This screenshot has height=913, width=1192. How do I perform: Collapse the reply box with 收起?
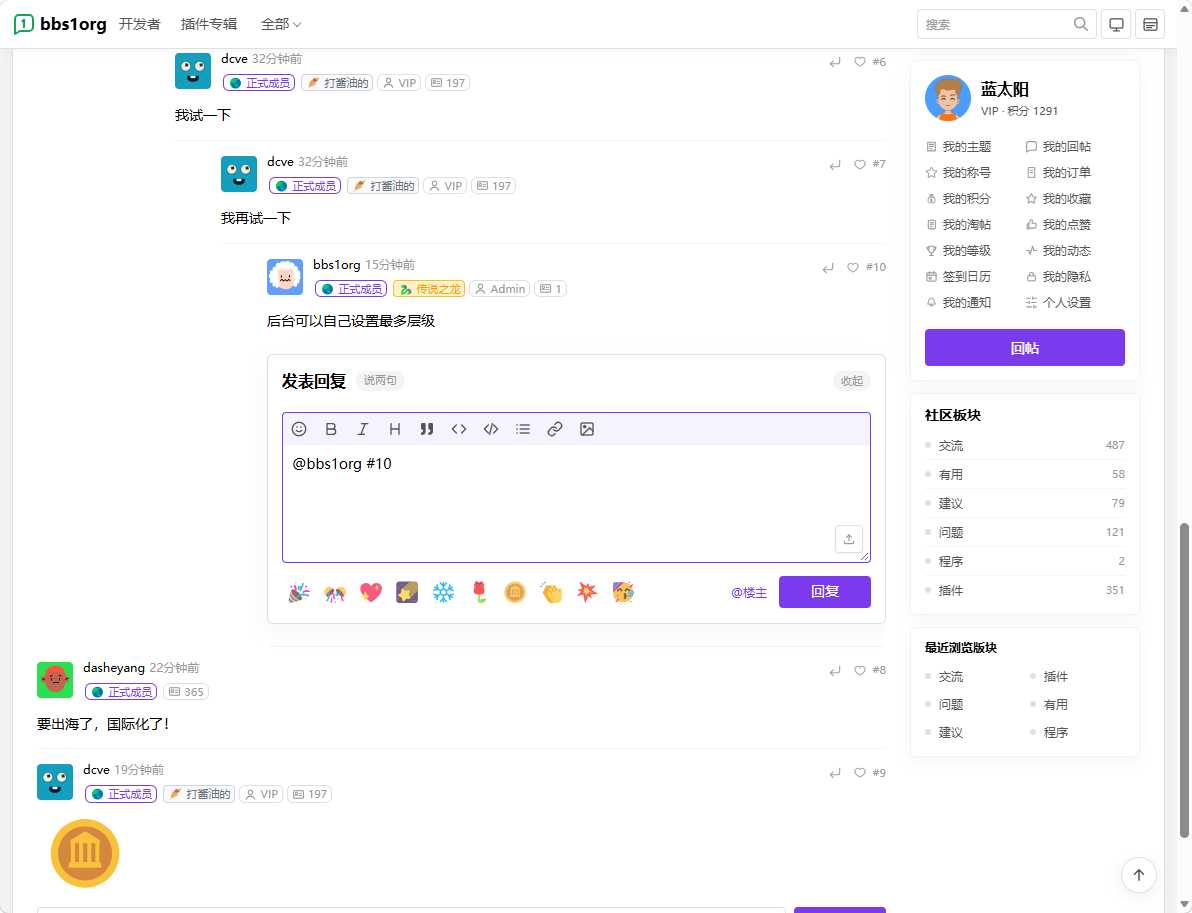(851, 381)
